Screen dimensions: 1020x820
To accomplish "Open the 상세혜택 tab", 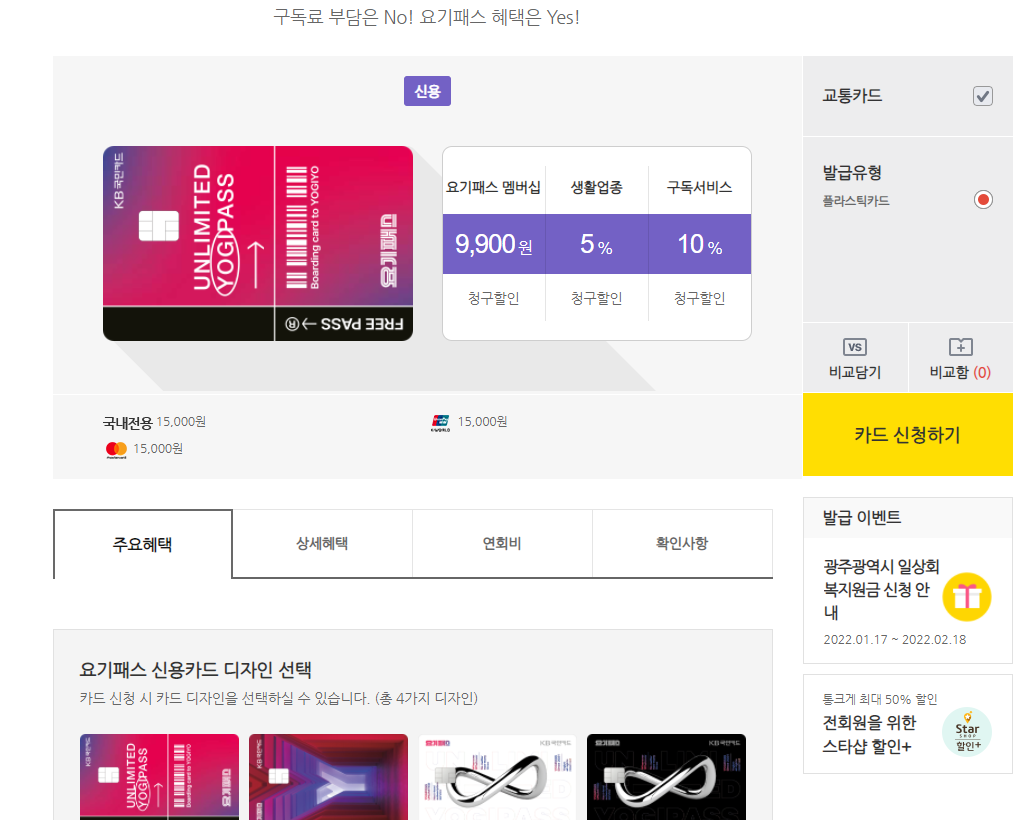I will 322,543.
